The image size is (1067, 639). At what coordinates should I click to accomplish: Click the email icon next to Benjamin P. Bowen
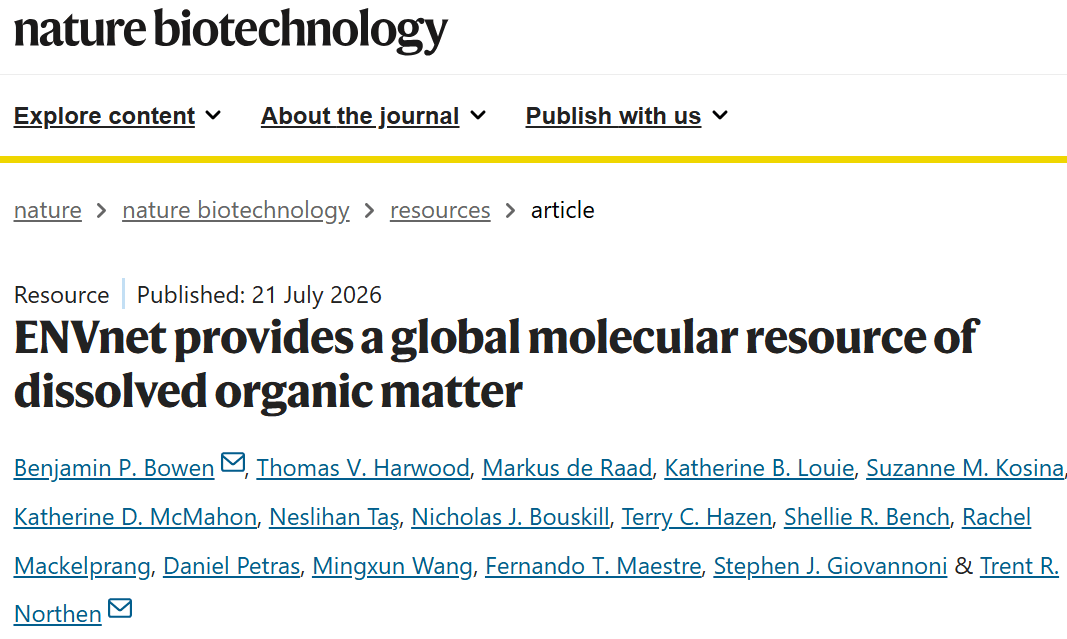233,462
